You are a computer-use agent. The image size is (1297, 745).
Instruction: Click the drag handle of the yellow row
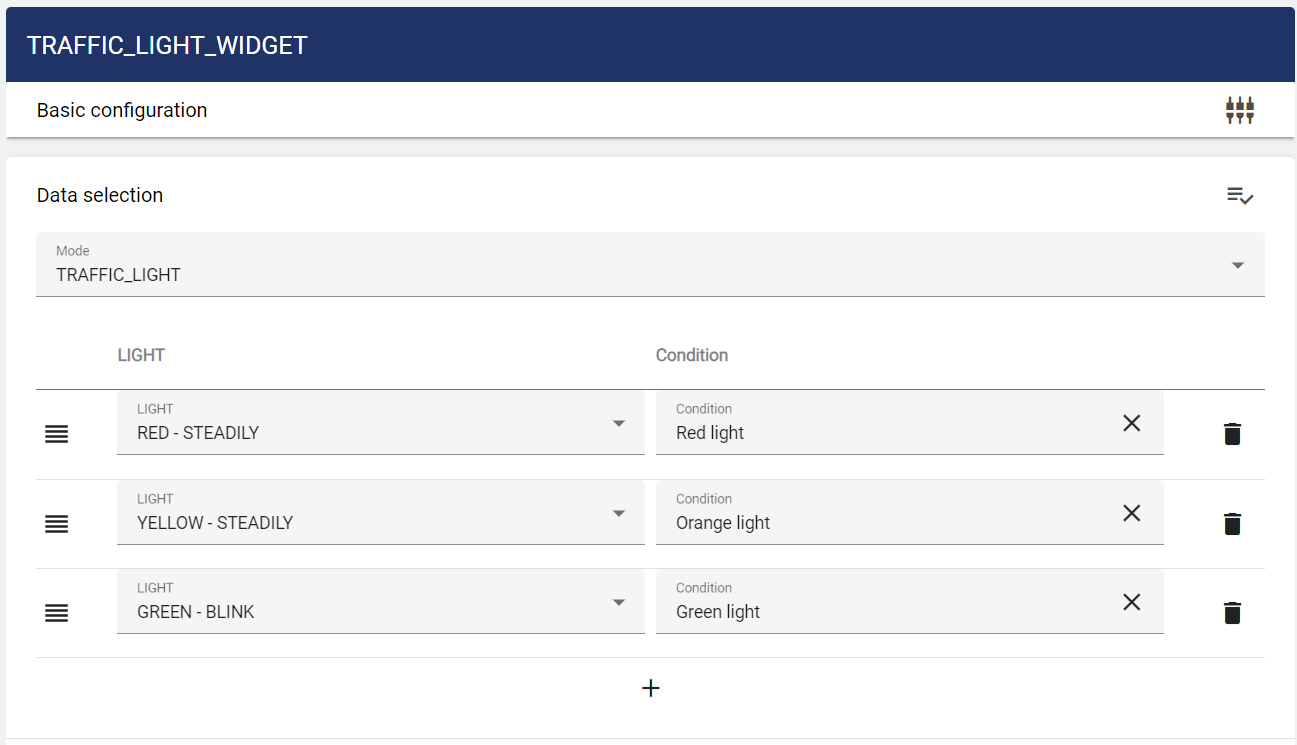pyautogui.click(x=57, y=524)
